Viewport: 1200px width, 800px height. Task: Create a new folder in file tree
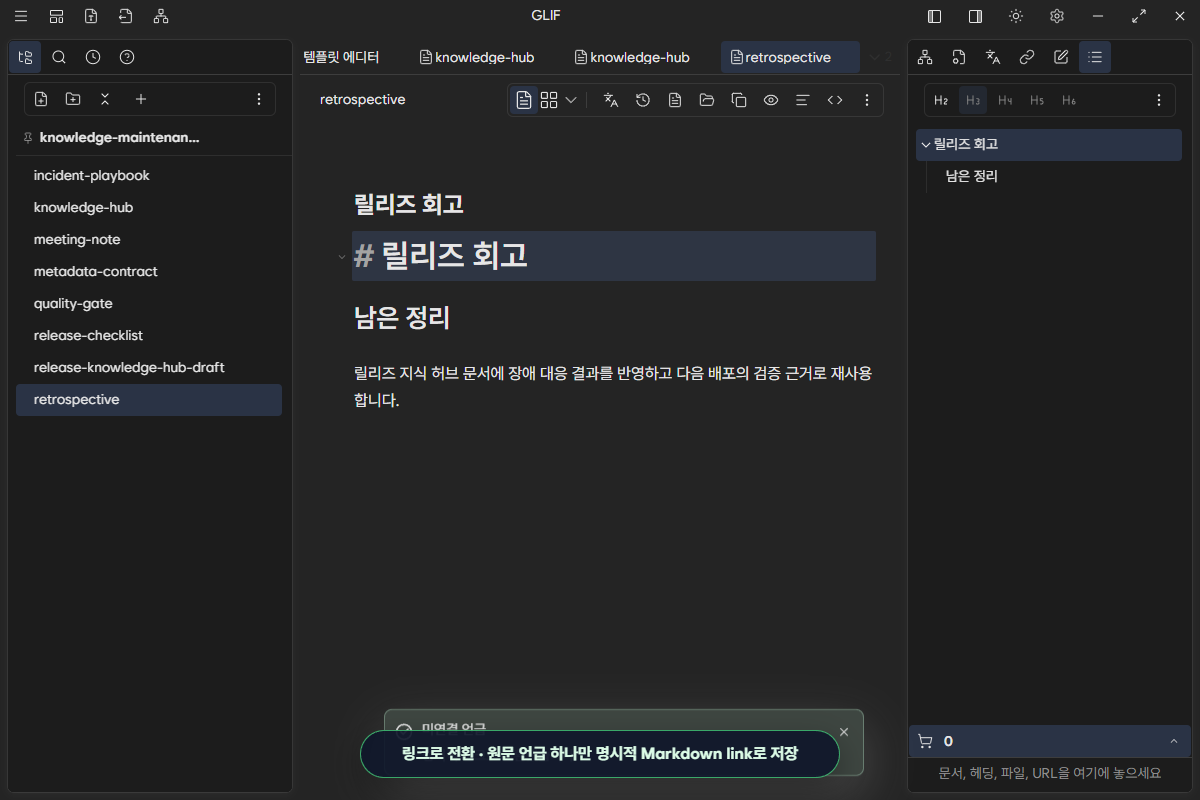click(x=73, y=99)
